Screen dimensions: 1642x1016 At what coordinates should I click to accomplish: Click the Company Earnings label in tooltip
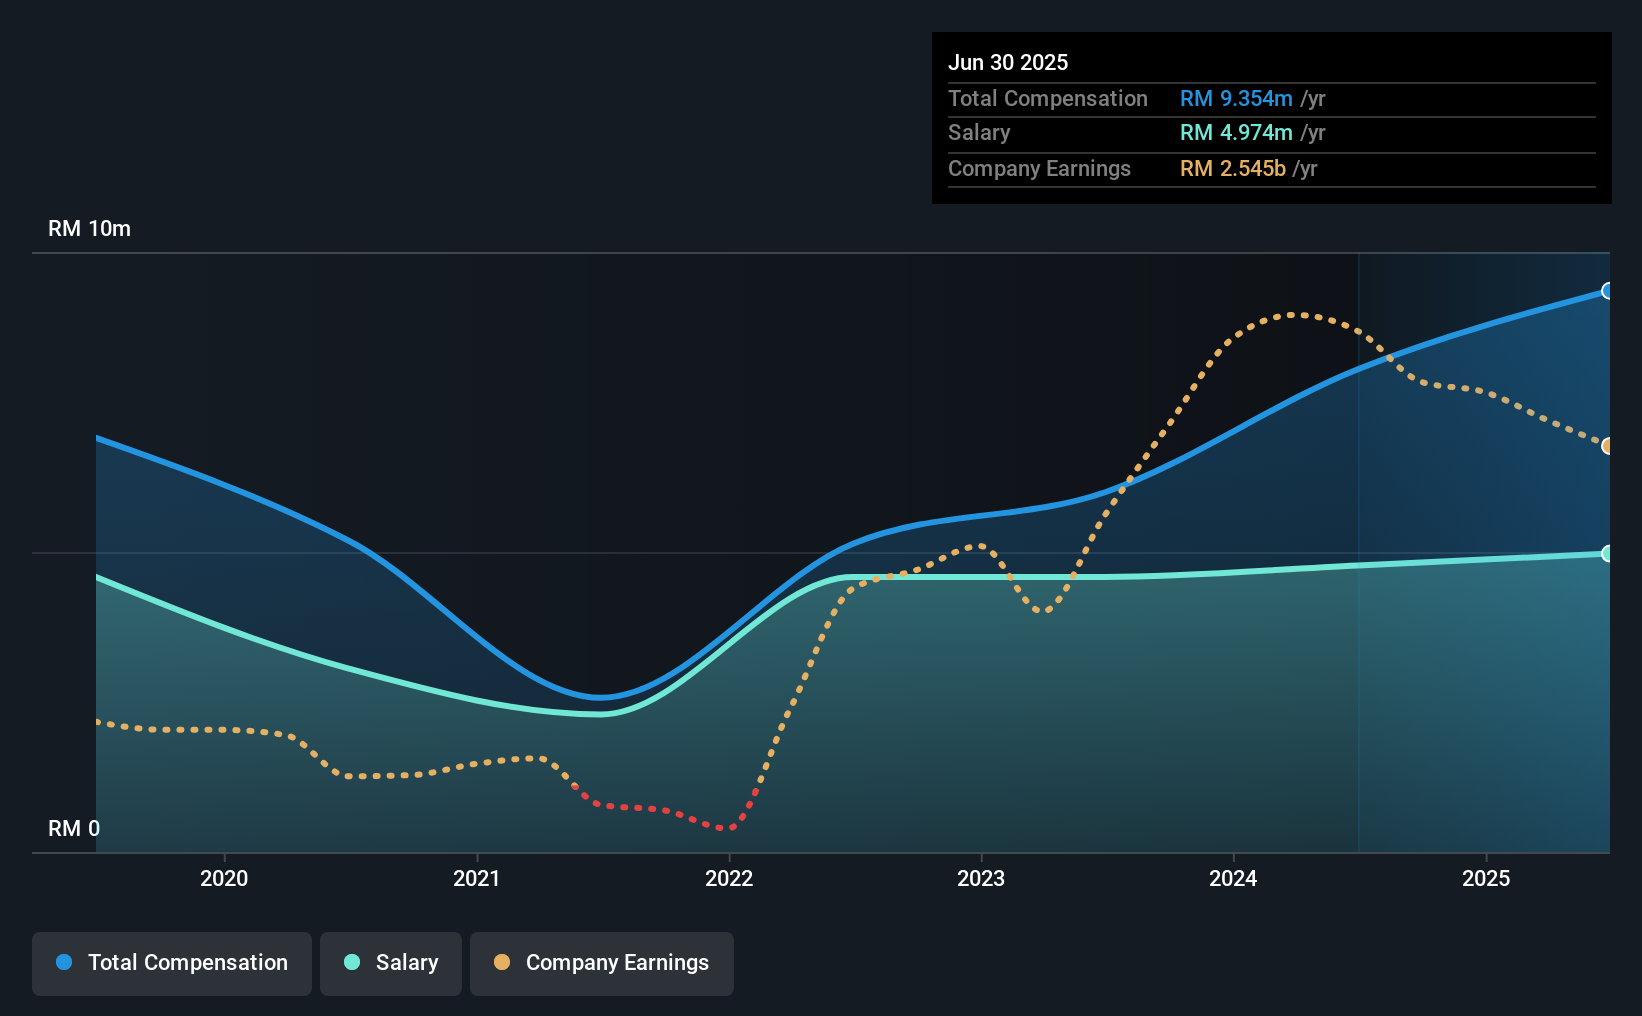point(1039,169)
